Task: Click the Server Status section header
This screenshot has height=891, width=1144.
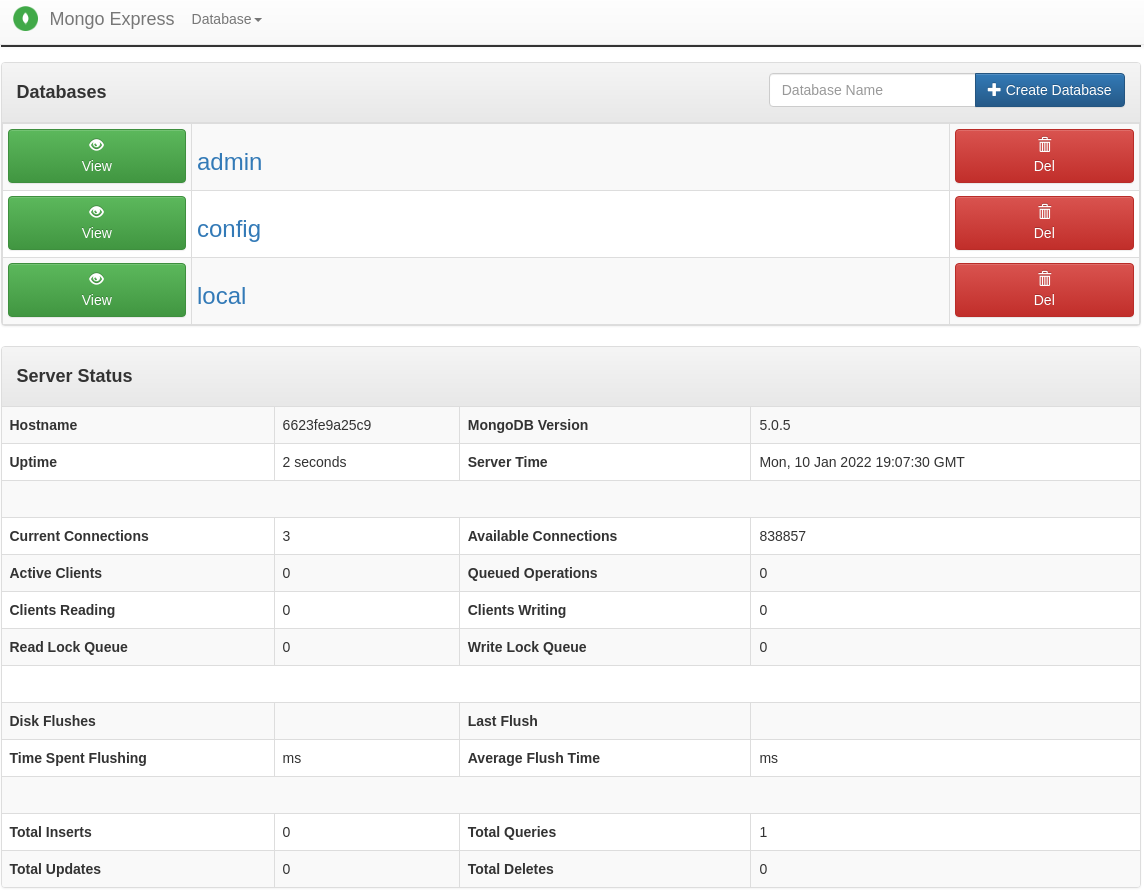Action: click(74, 376)
